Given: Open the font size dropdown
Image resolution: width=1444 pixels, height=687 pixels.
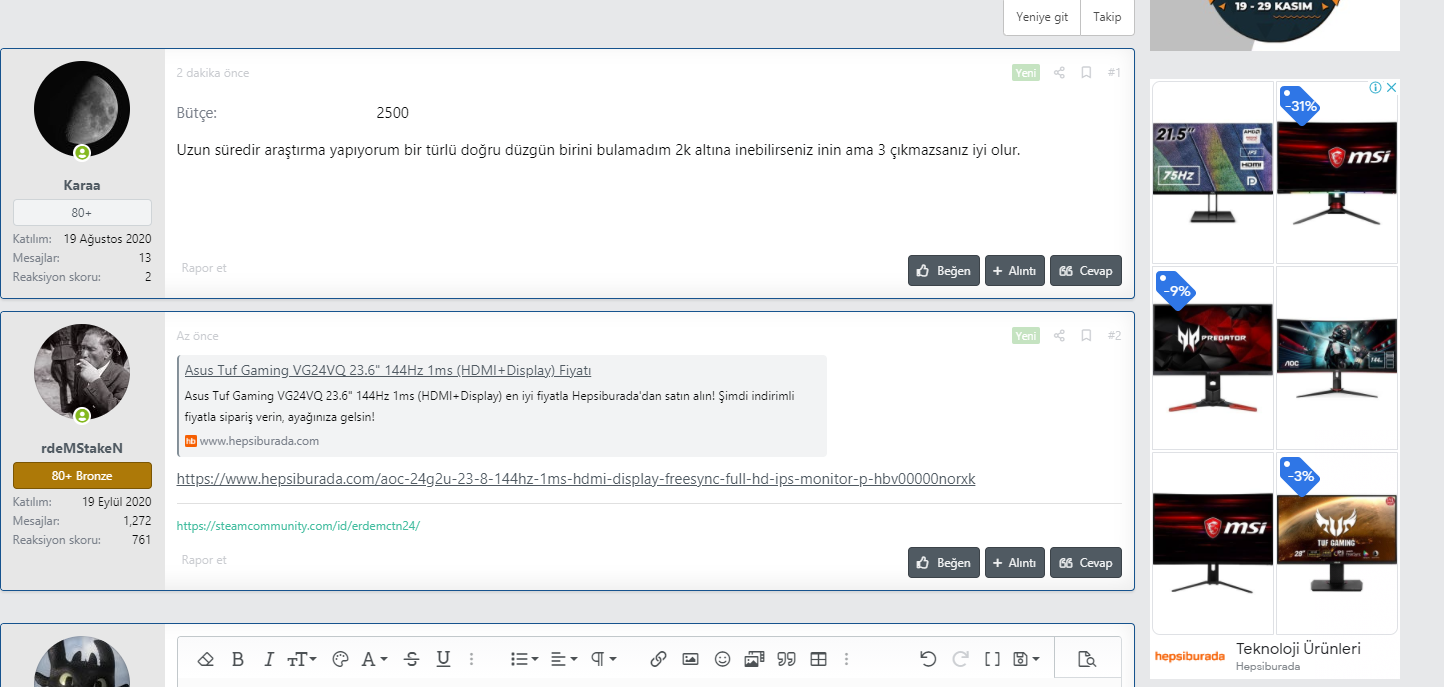Looking at the screenshot, I should coord(302,659).
